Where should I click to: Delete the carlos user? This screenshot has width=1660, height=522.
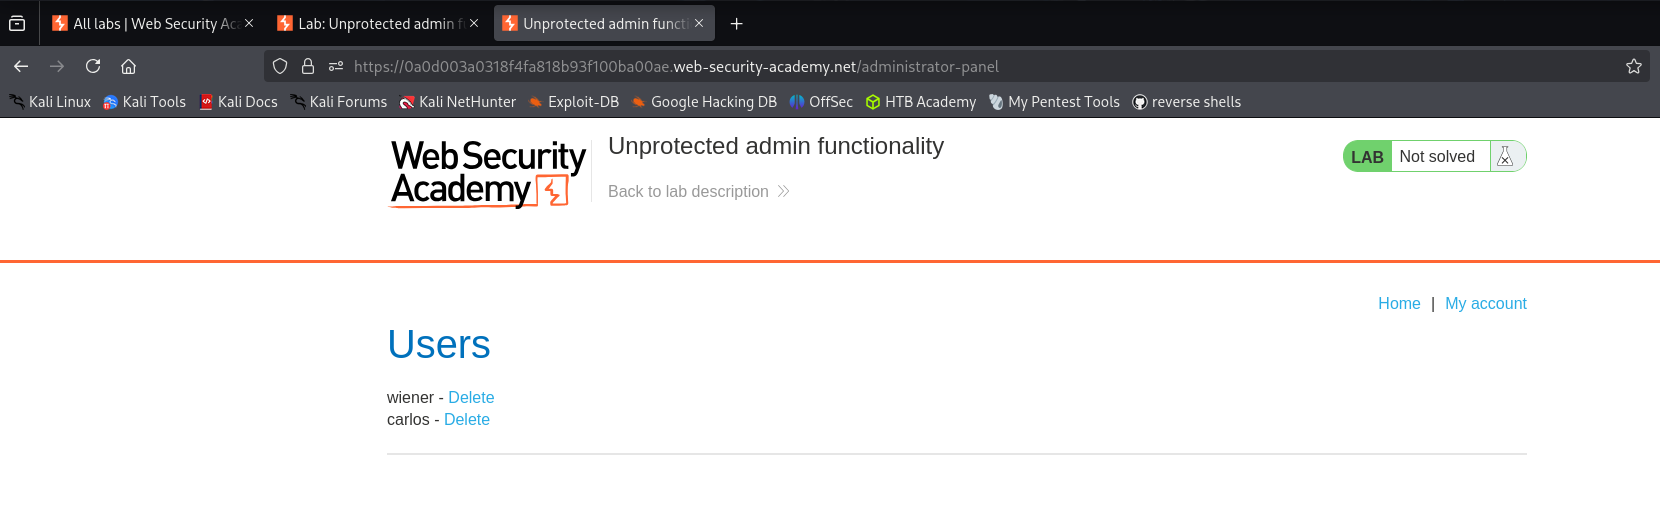[467, 419]
